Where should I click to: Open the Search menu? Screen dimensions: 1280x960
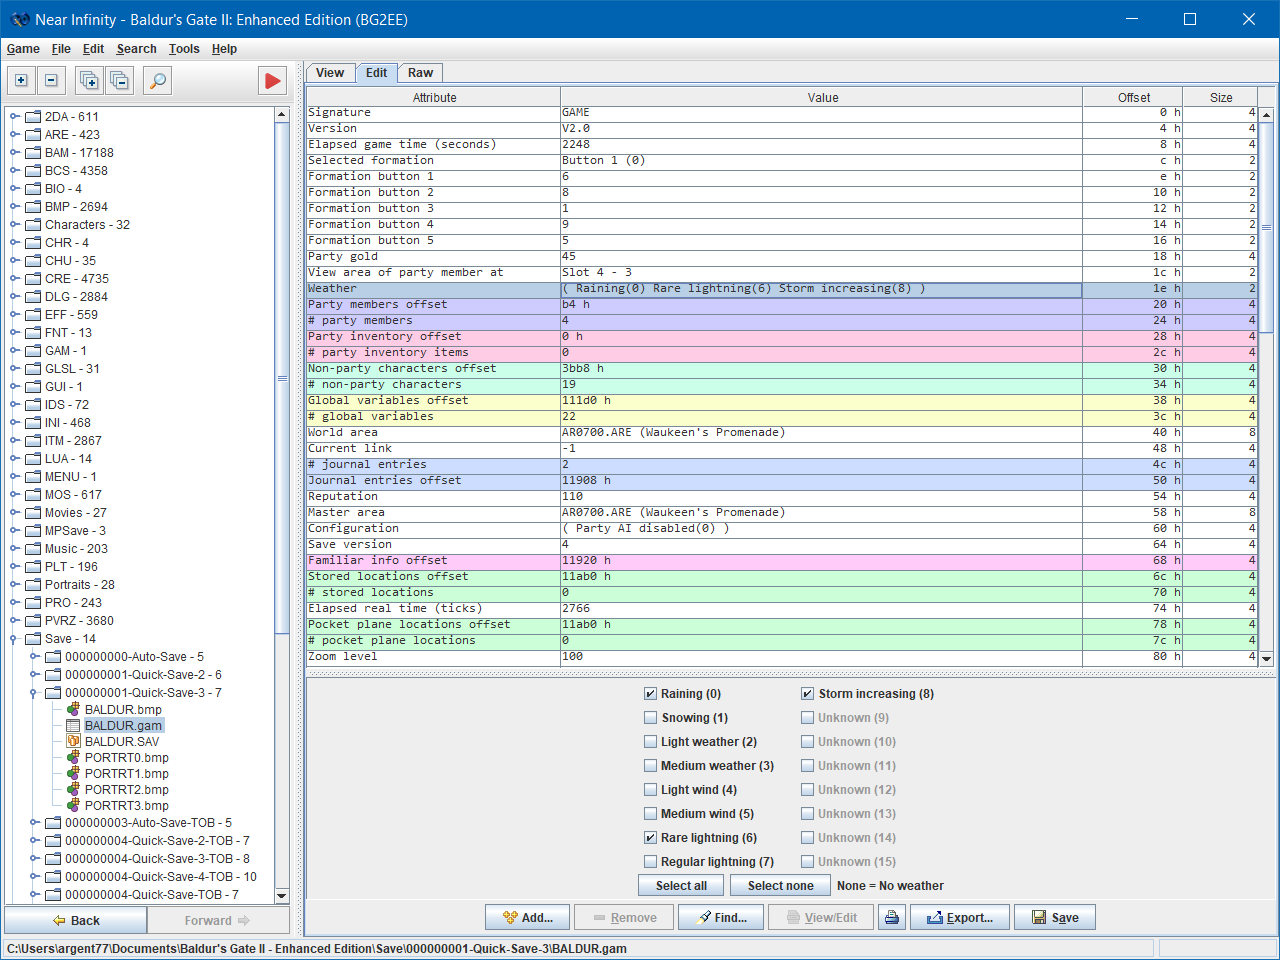pos(136,49)
